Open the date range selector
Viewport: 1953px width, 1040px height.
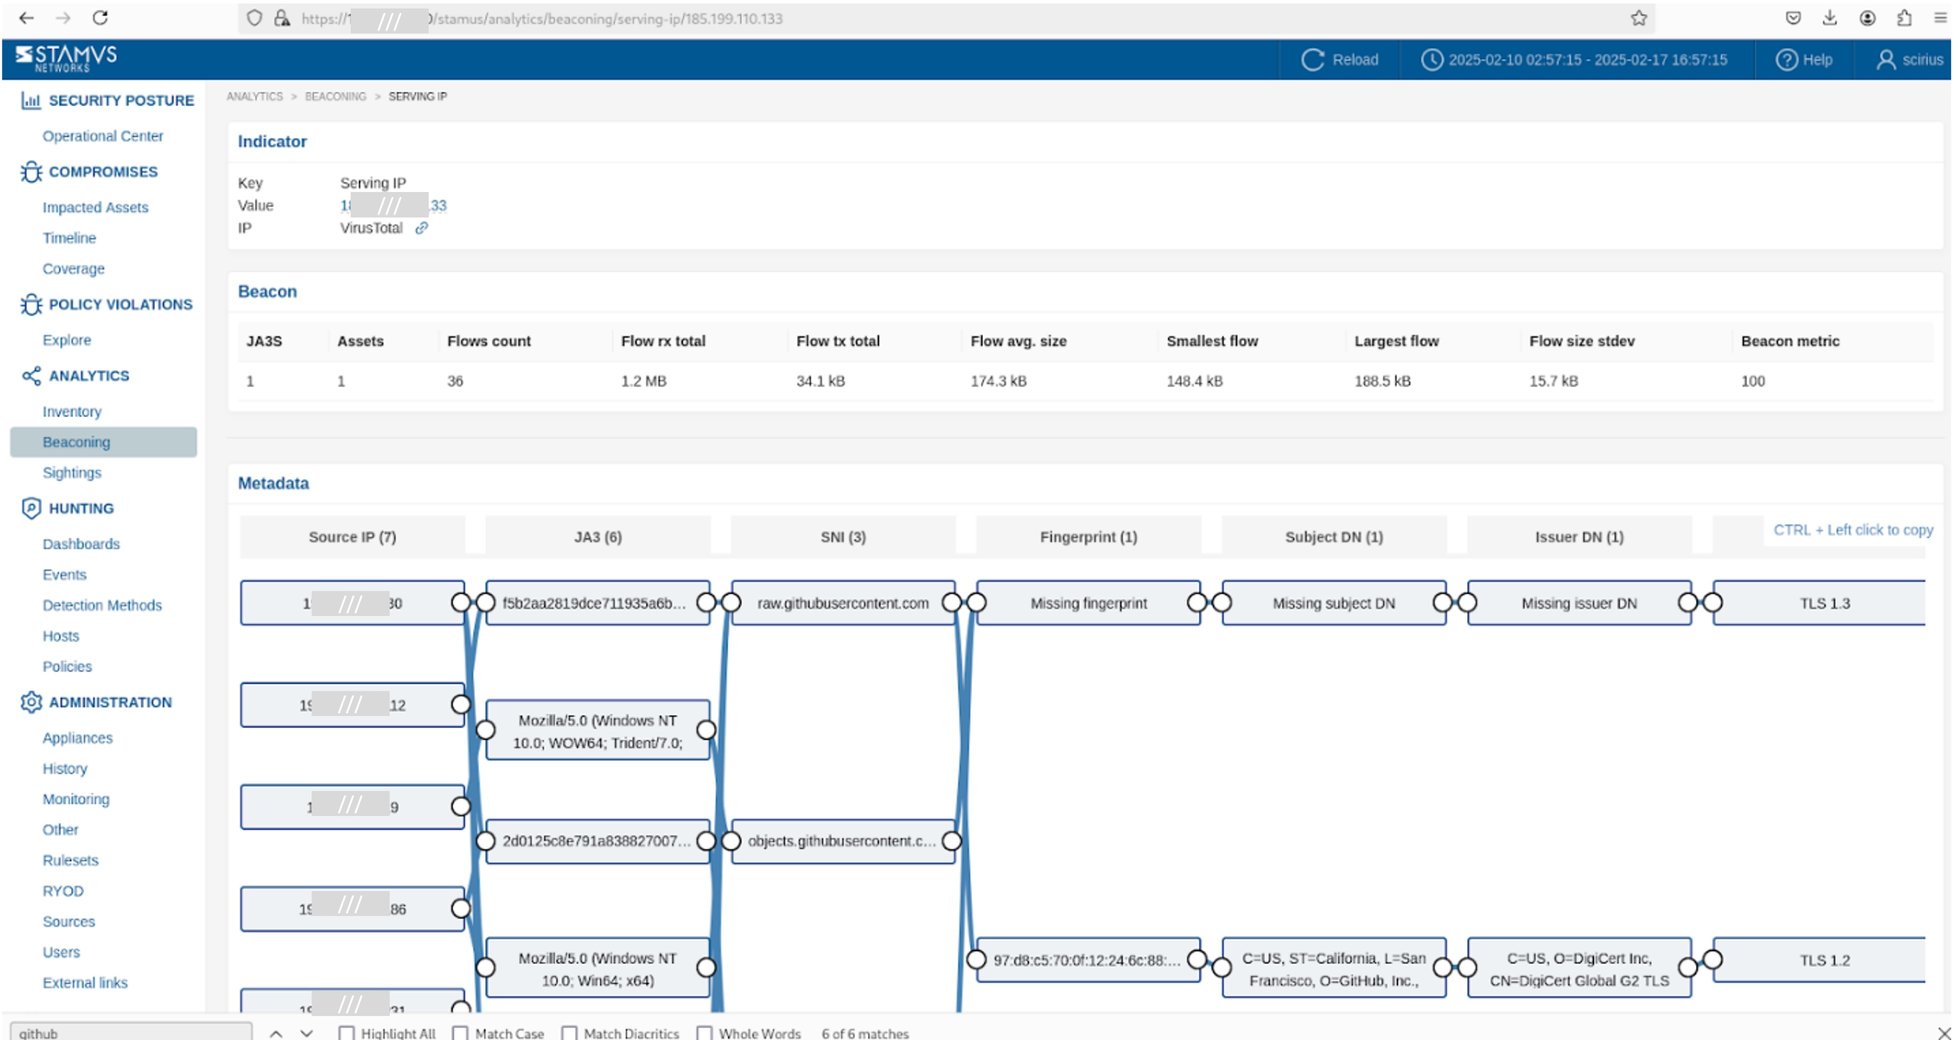(1573, 59)
